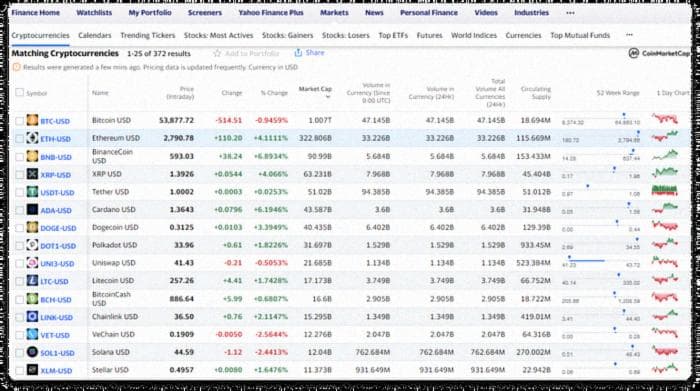700x391 pixels.
Task: Open the DOGE-USD 1 day chart thumbnail
Action: [665, 226]
